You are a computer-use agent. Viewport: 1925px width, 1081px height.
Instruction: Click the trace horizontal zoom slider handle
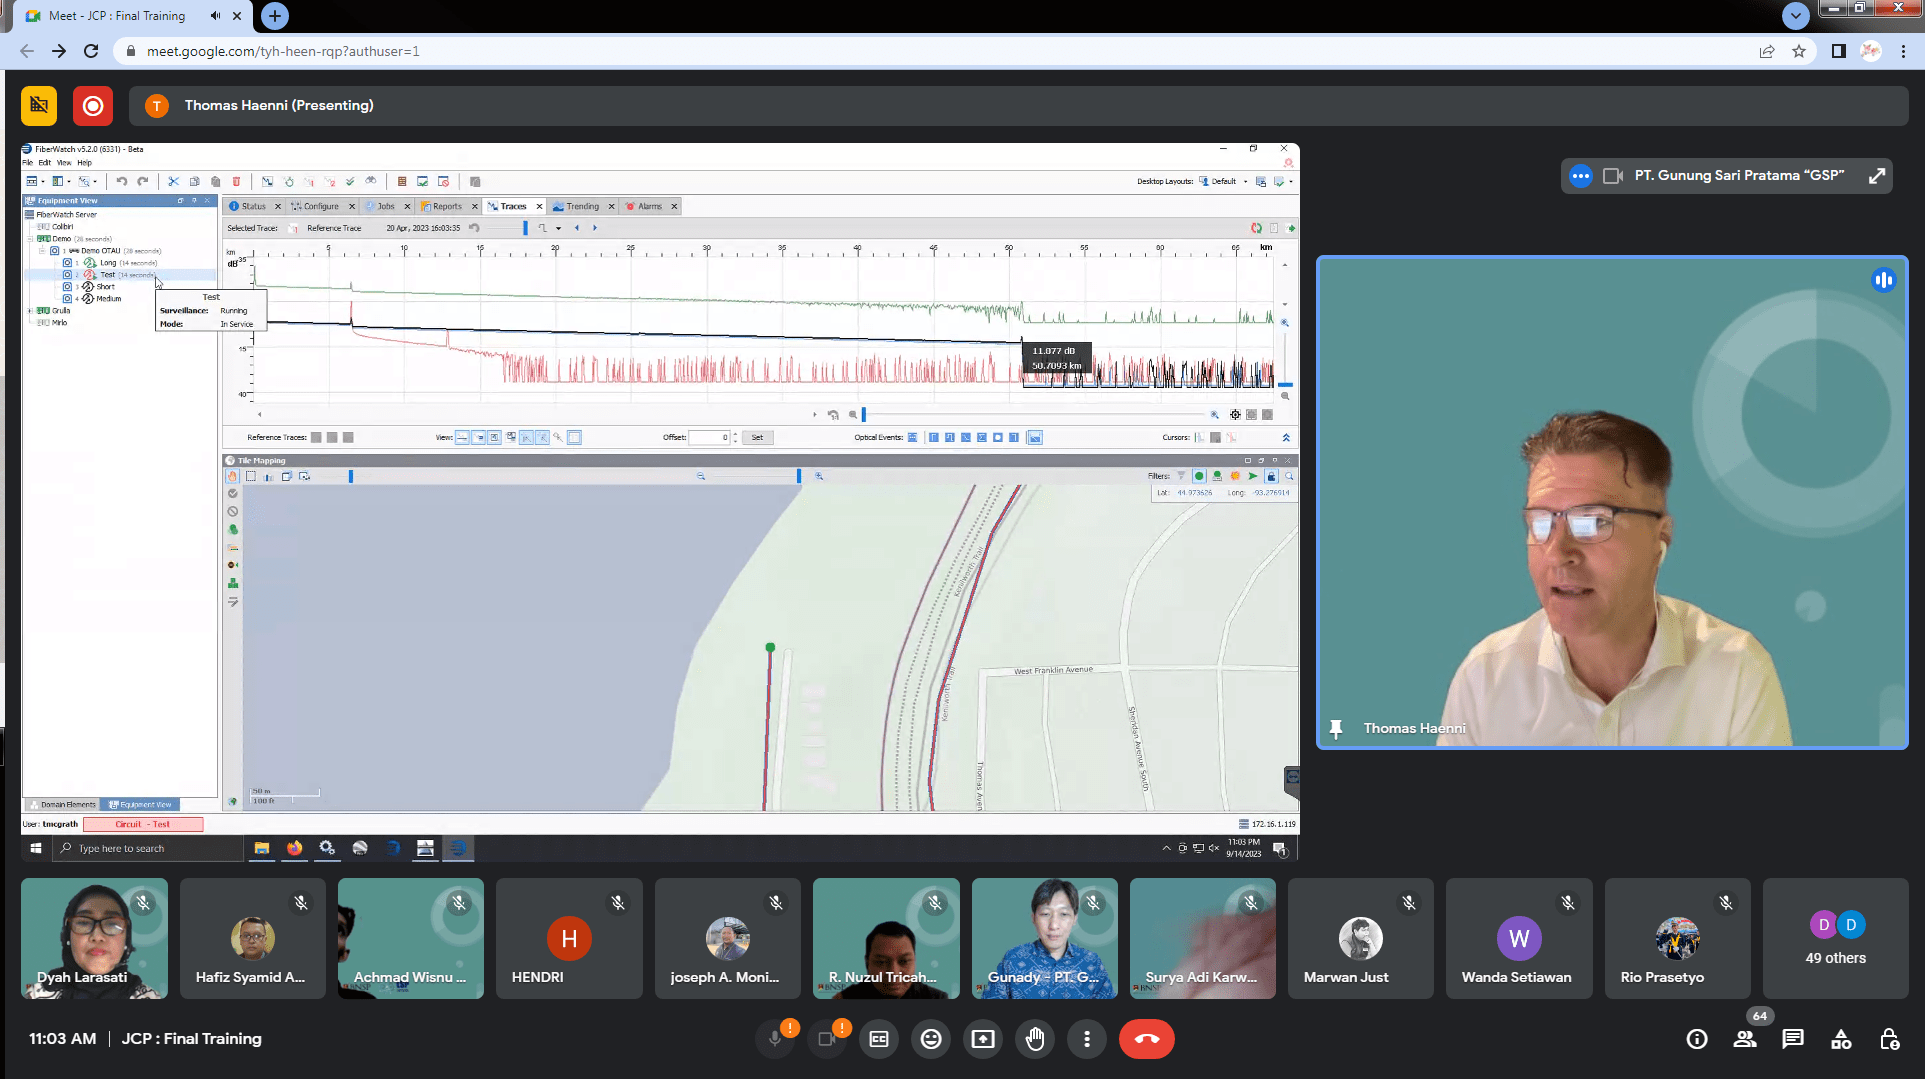coord(864,414)
